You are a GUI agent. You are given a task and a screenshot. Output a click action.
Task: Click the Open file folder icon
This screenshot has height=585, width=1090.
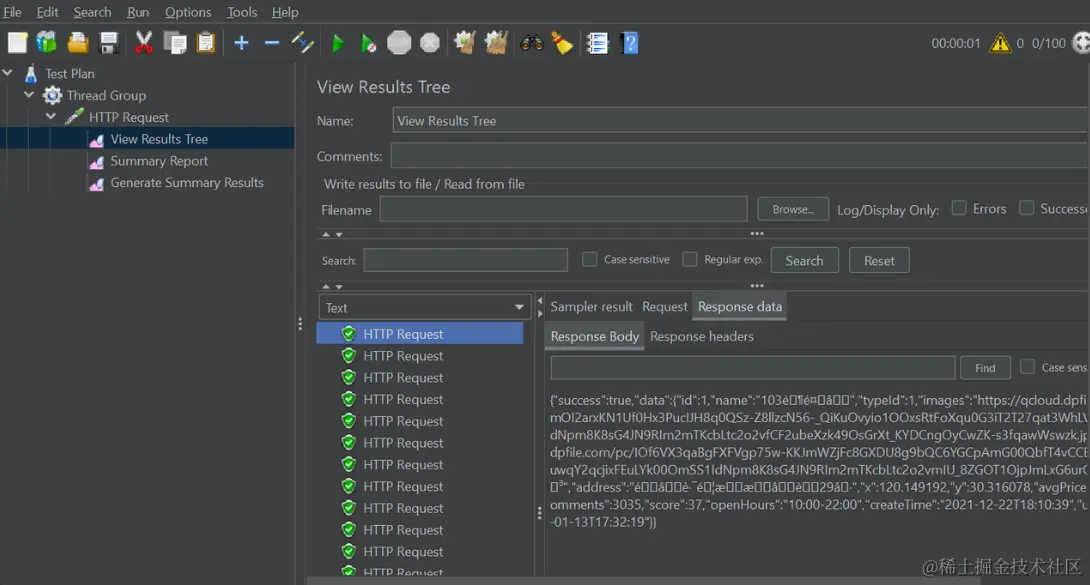pos(78,43)
